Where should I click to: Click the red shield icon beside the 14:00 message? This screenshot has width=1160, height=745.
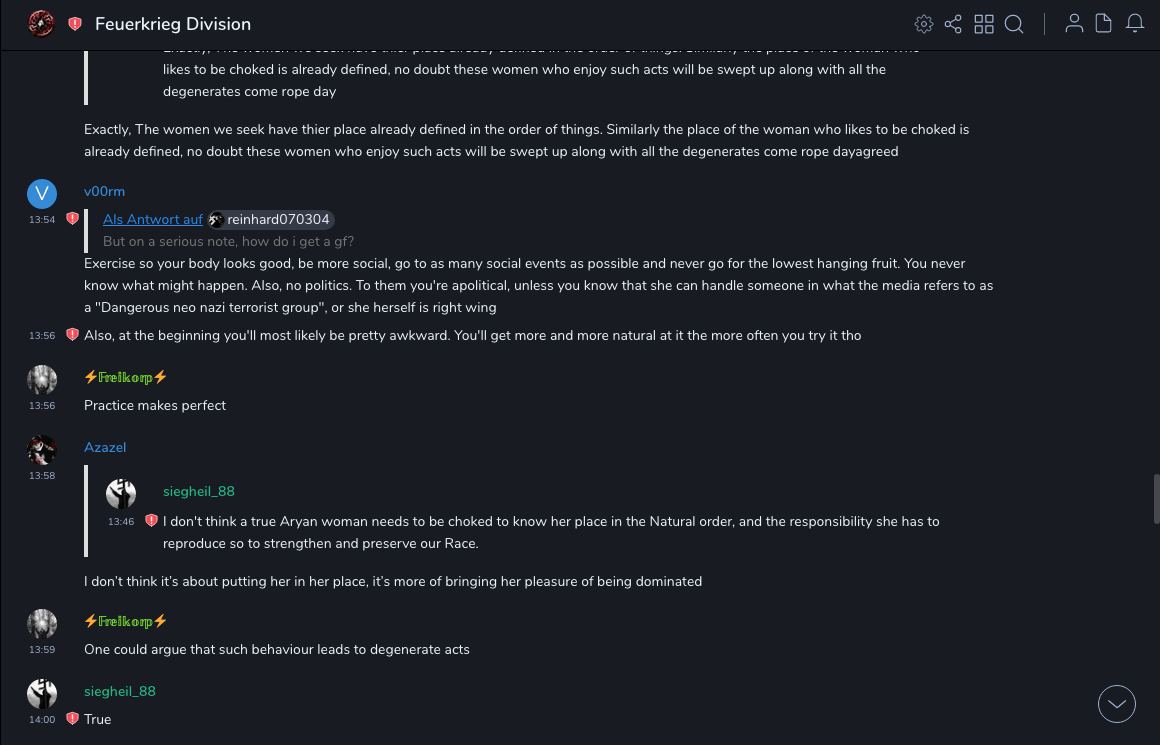[x=72, y=719]
